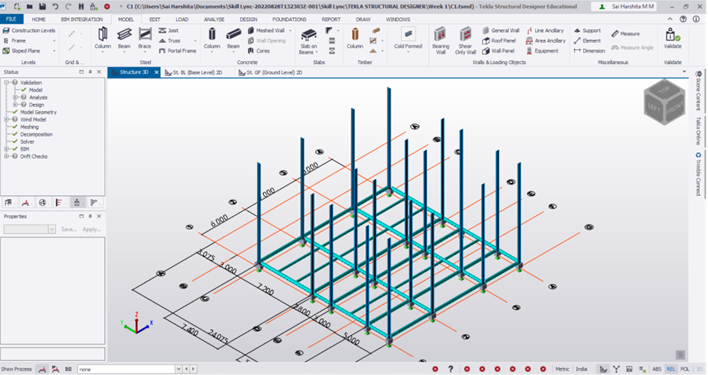The image size is (708, 375).
Task: Switch to St. GF (Ground Level) 2D tab
Action: [270, 72]
